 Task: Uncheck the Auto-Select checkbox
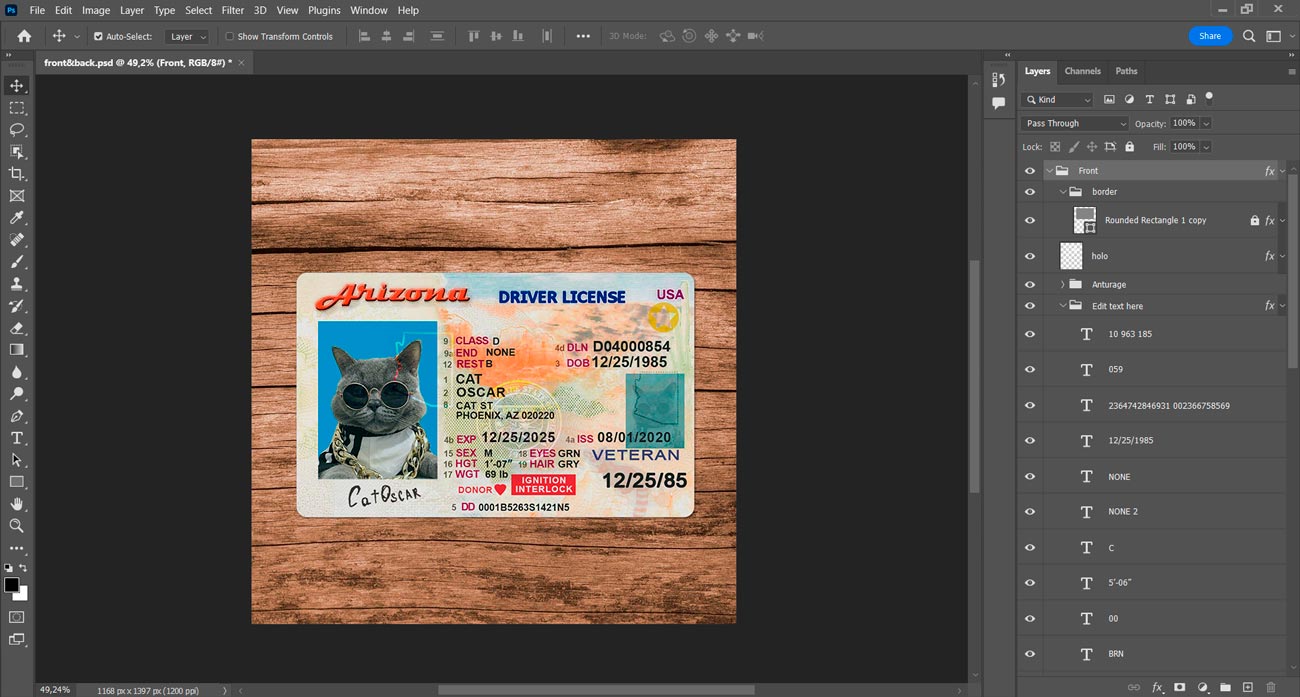98,37
